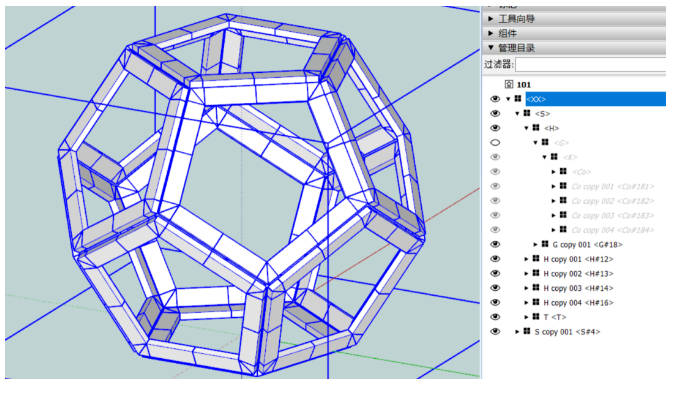Click the component icon of G copy 001
The image size is (677, 394).
click(x=545, y=244)
